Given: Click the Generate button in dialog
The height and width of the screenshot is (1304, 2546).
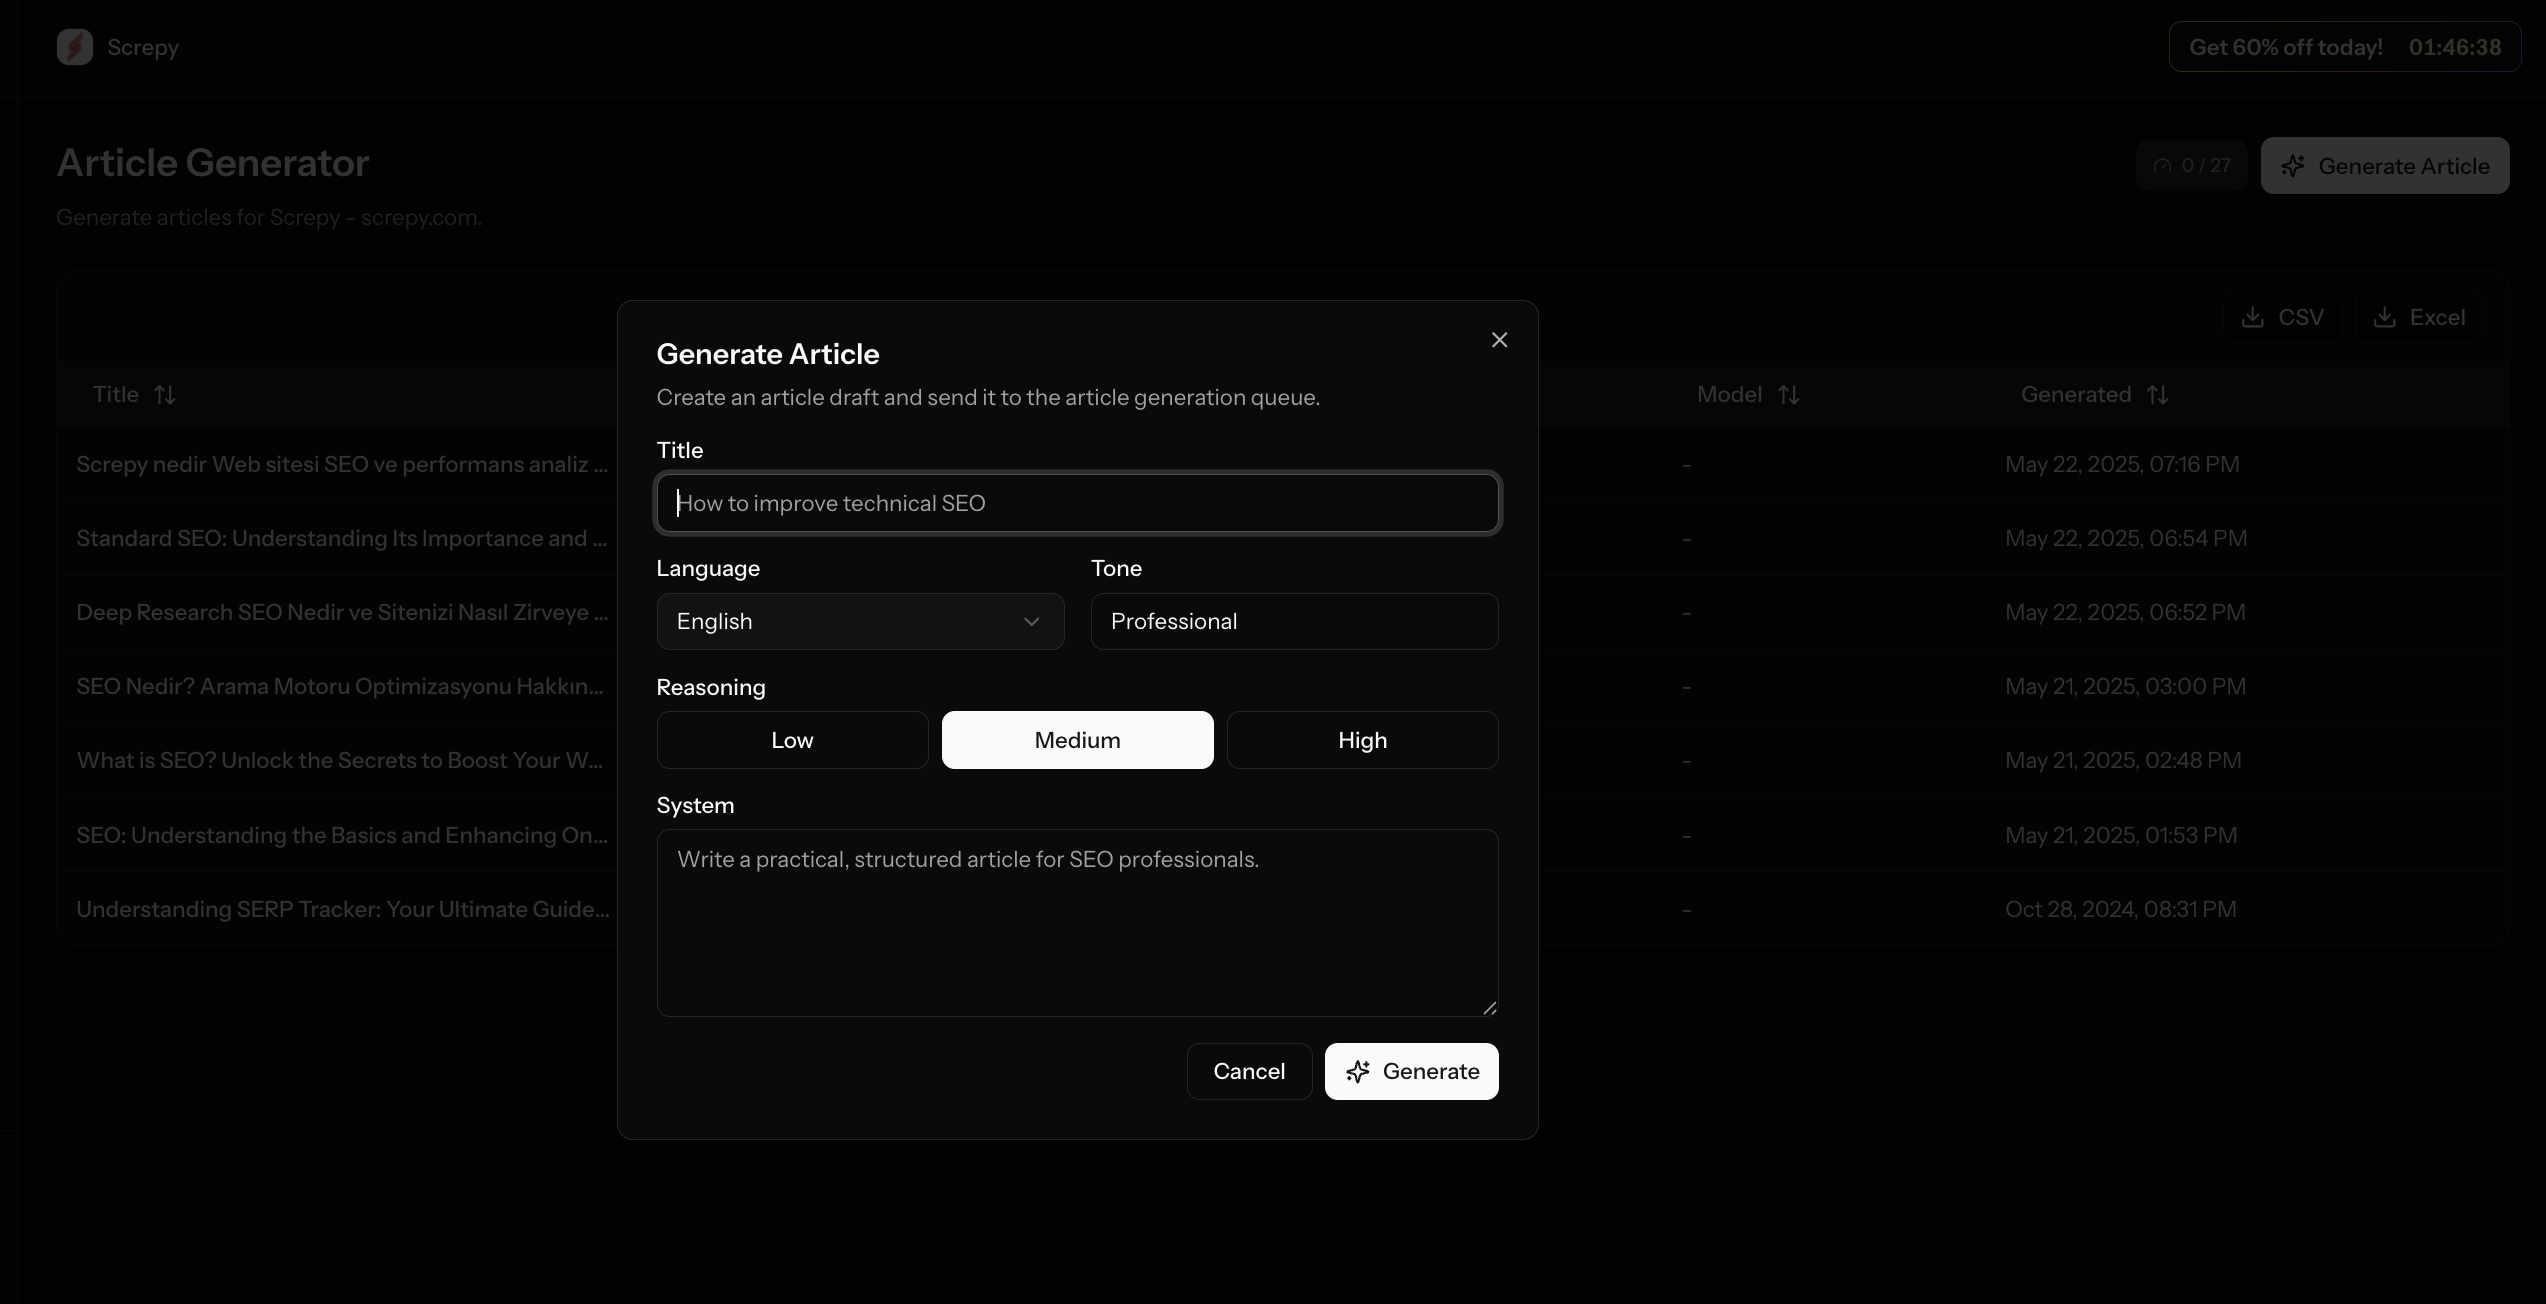Looking at the screenshot, I should (1411, 1071).
